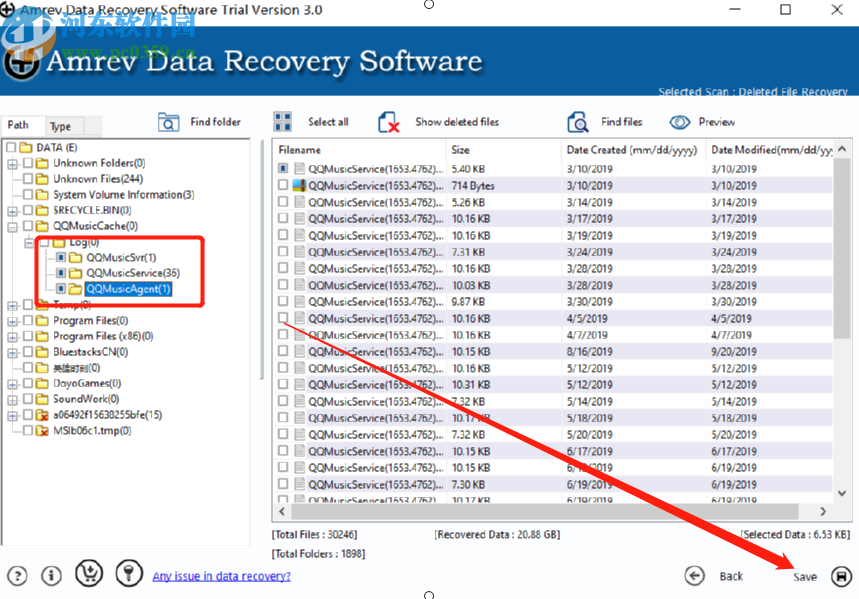The image size is (859, 599).
Task: Click the scroll left arrow of file list
Action: (x=282, y=511)
